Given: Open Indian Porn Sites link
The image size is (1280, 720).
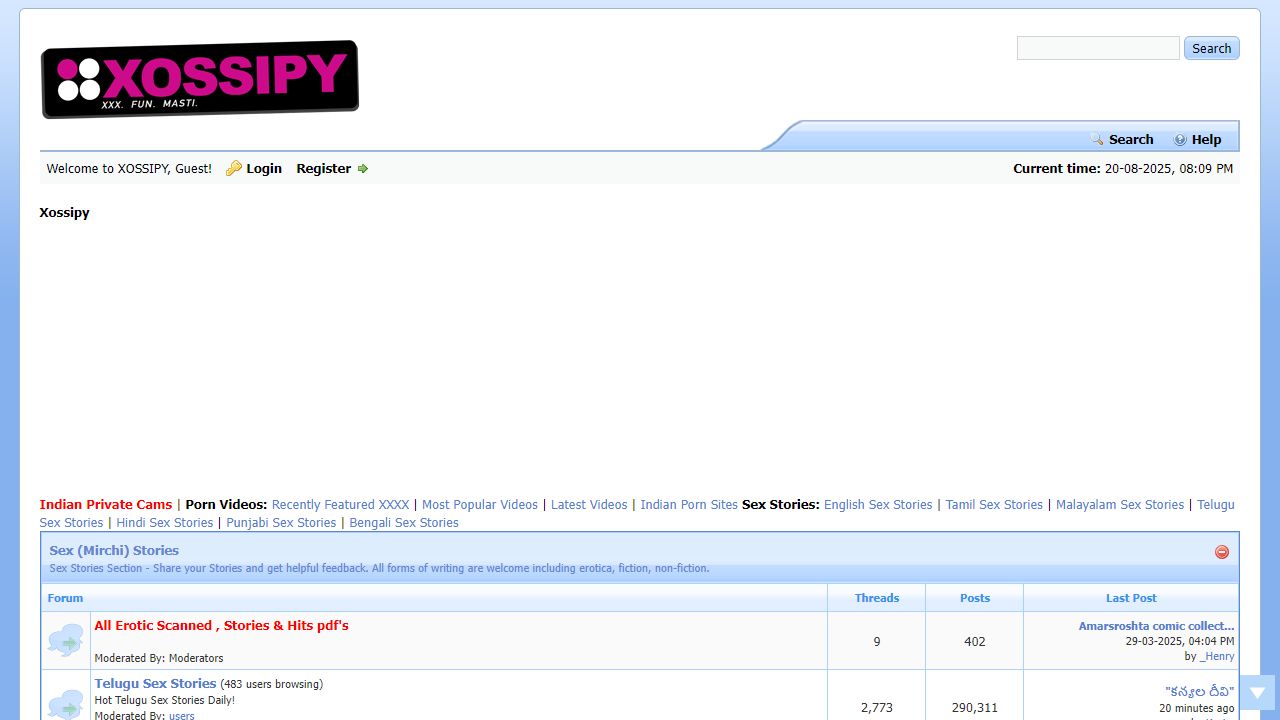Looking at the screenshot, I should (x=689, y=505).
